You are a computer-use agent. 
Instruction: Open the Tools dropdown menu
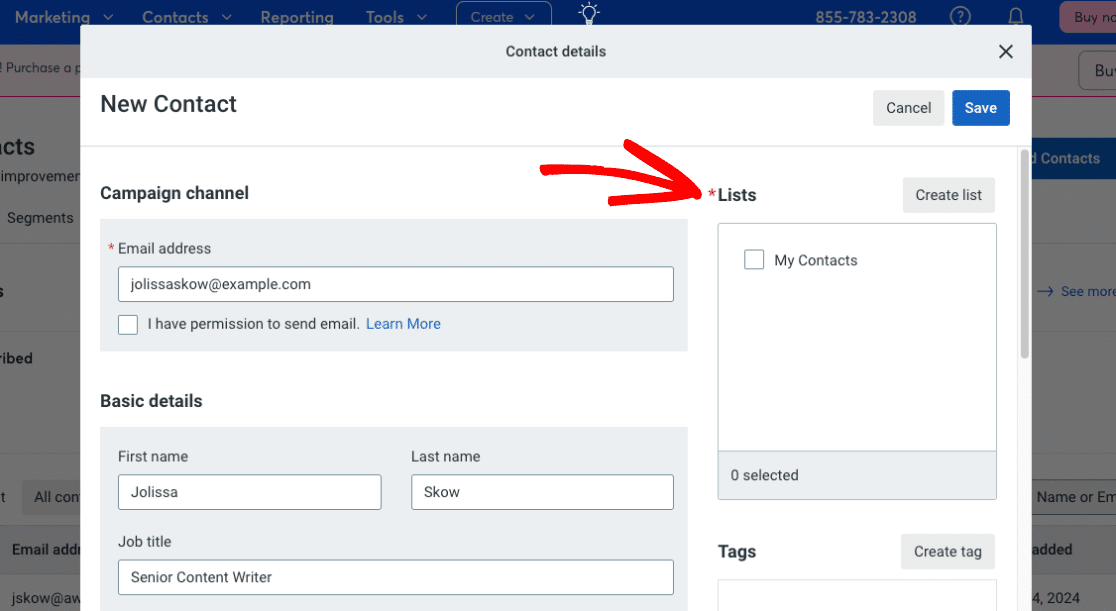click(x=395, y=16)
